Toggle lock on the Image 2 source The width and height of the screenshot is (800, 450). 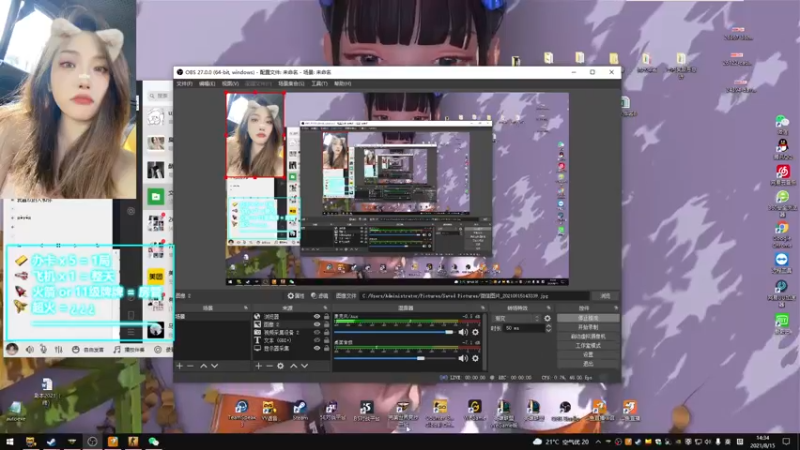point(327,324)
